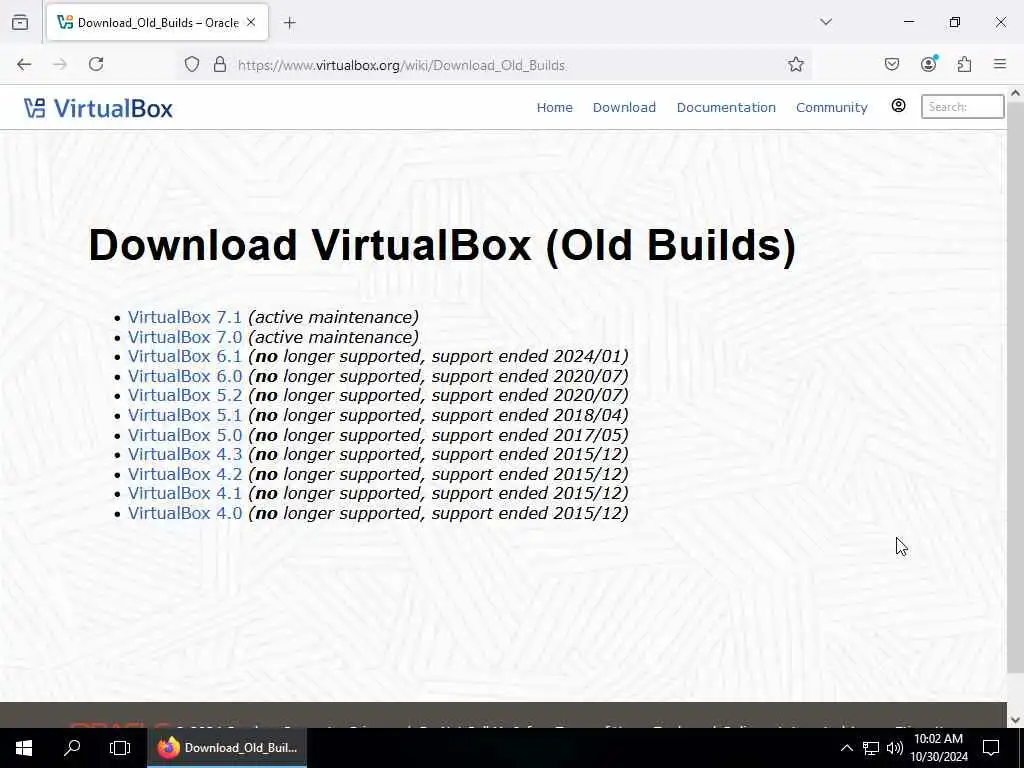Open the Windows Start menu
The image size is (1024, 768).
24,748
